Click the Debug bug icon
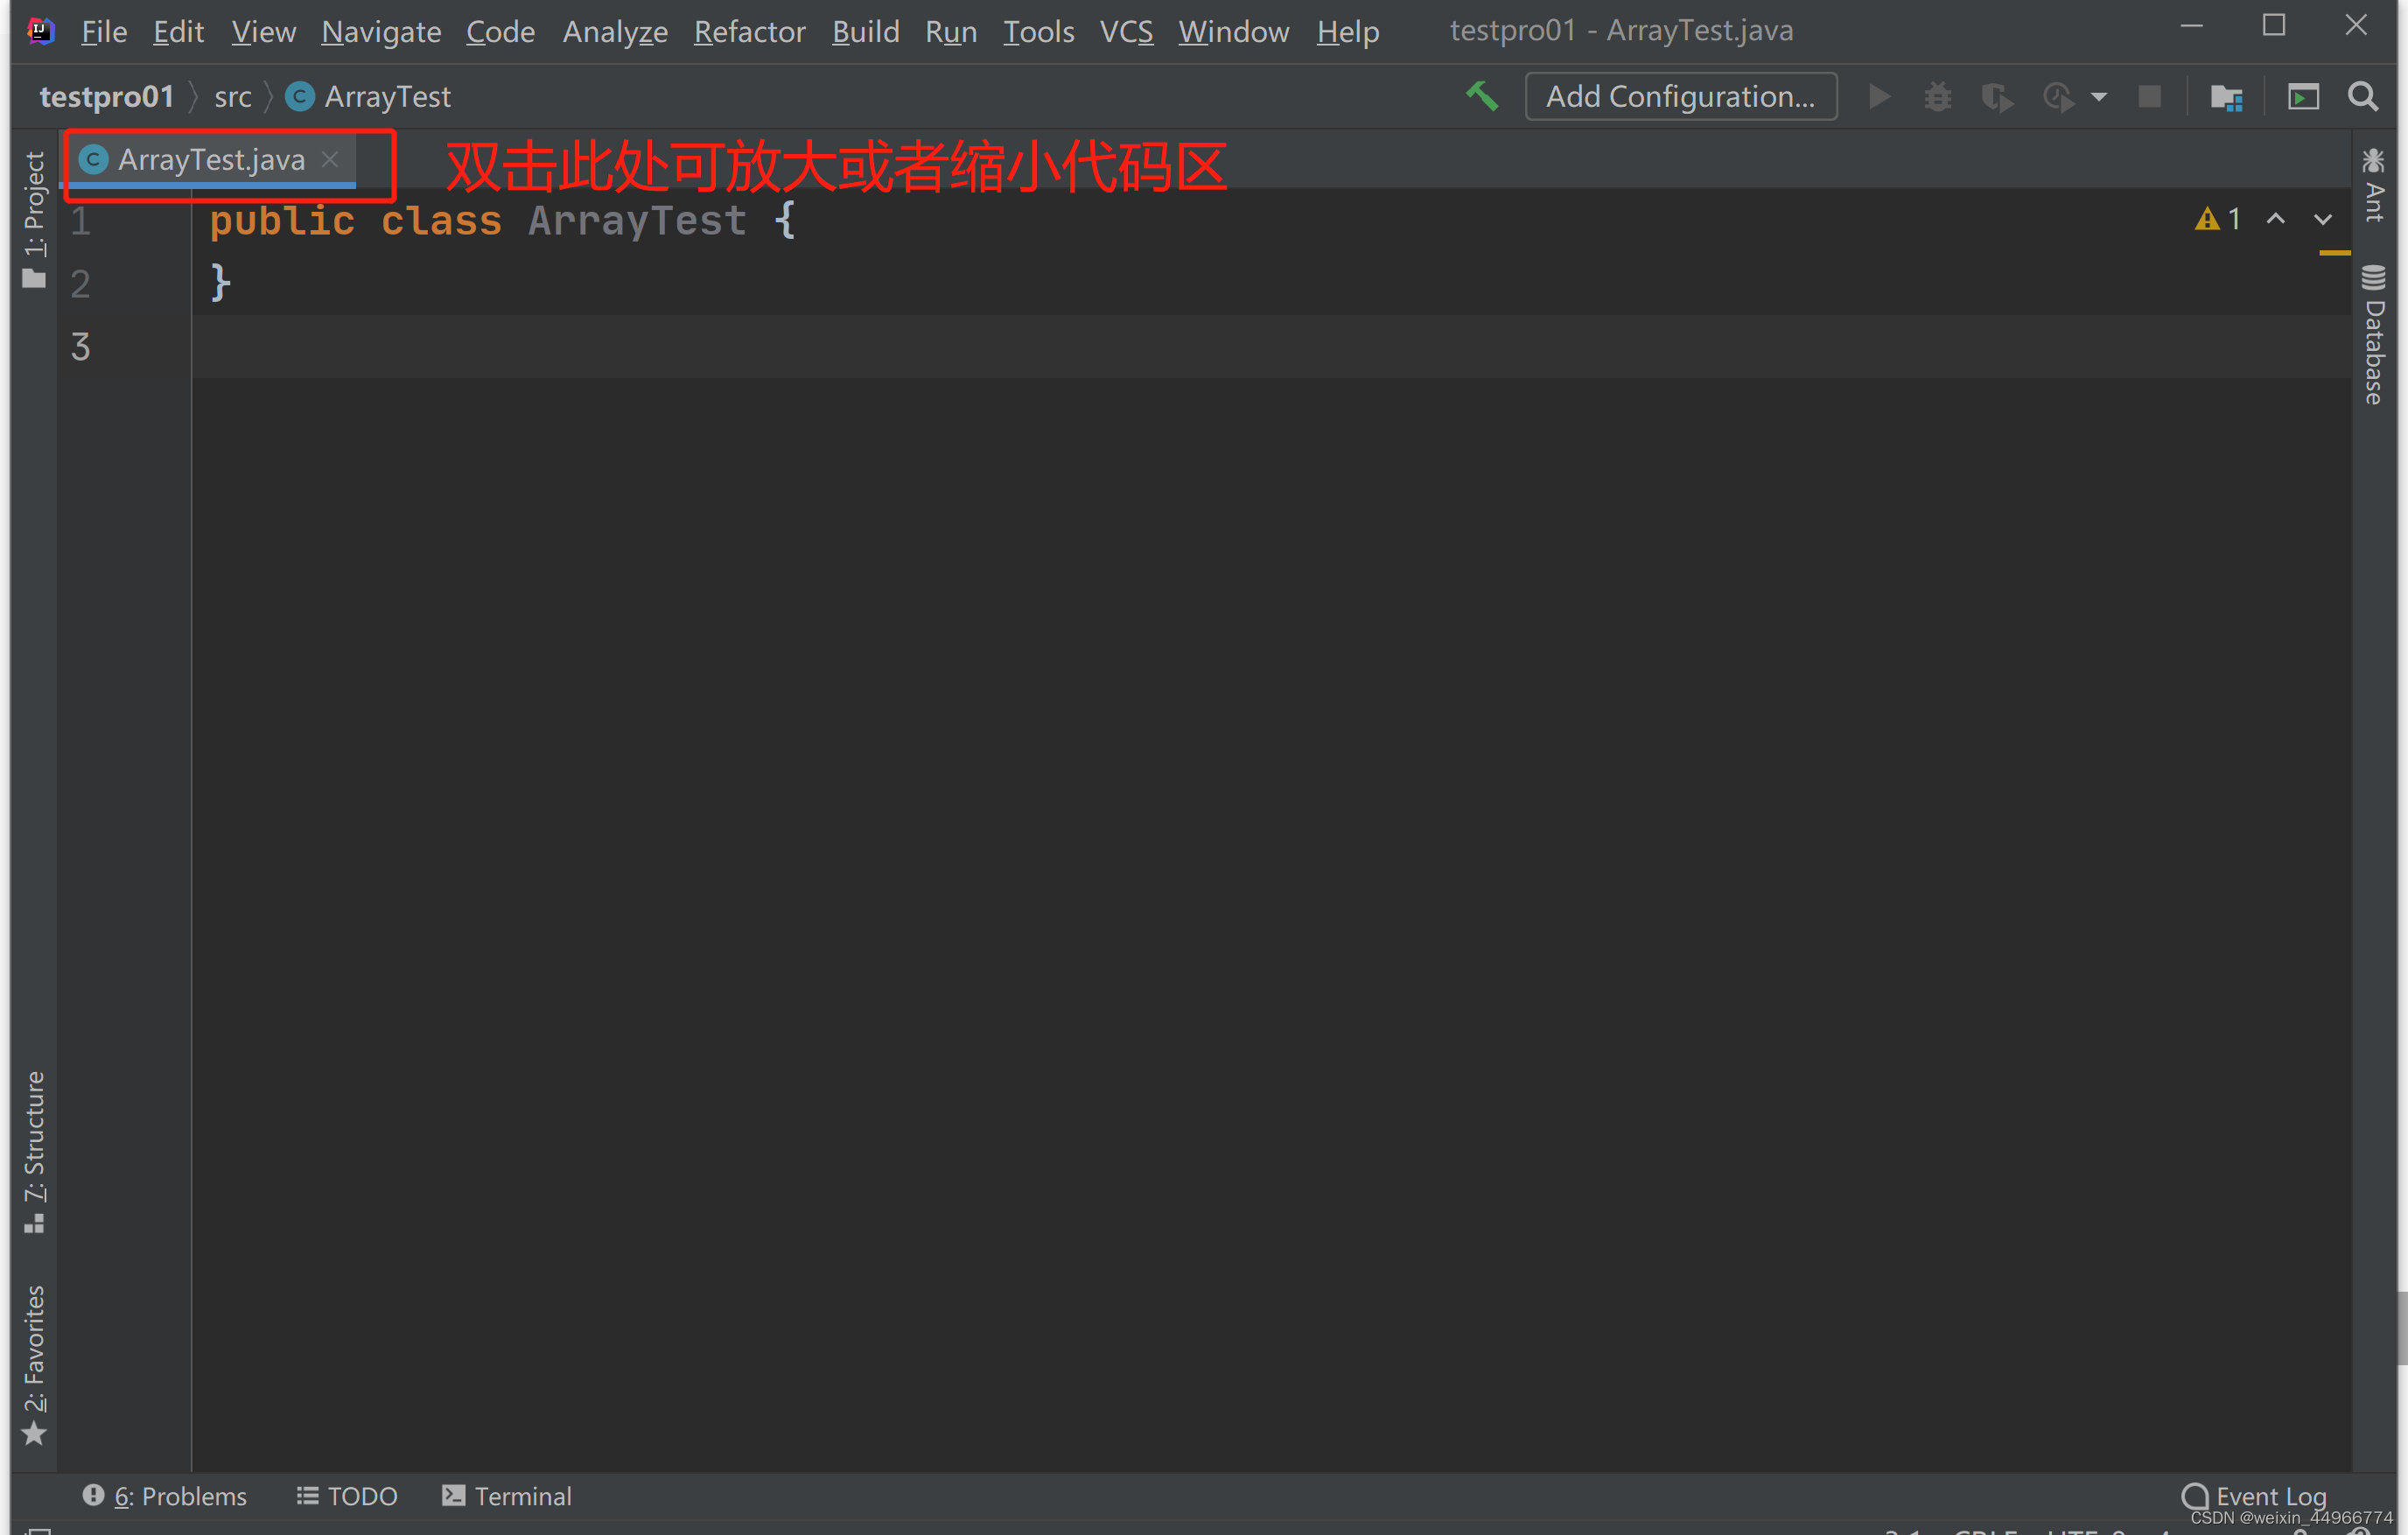2408x1535 pixels. 1937,96
